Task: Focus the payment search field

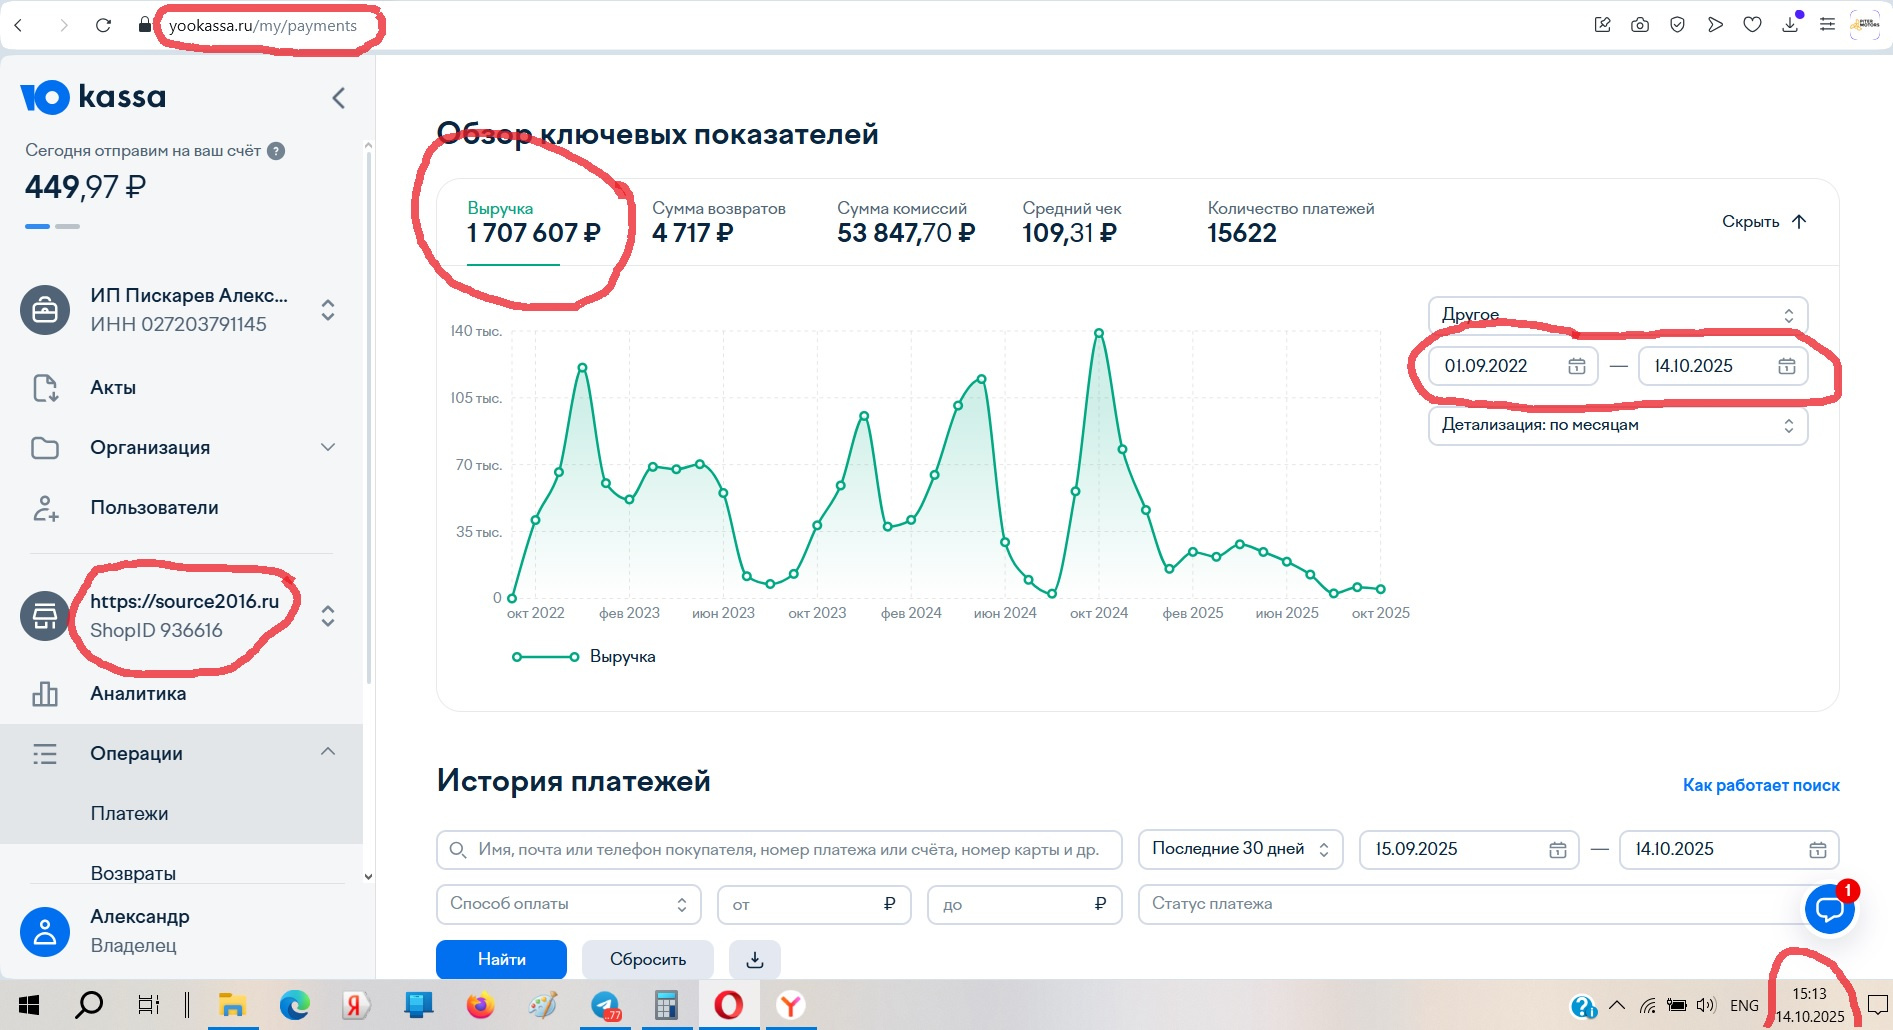Action: [779, 850]
